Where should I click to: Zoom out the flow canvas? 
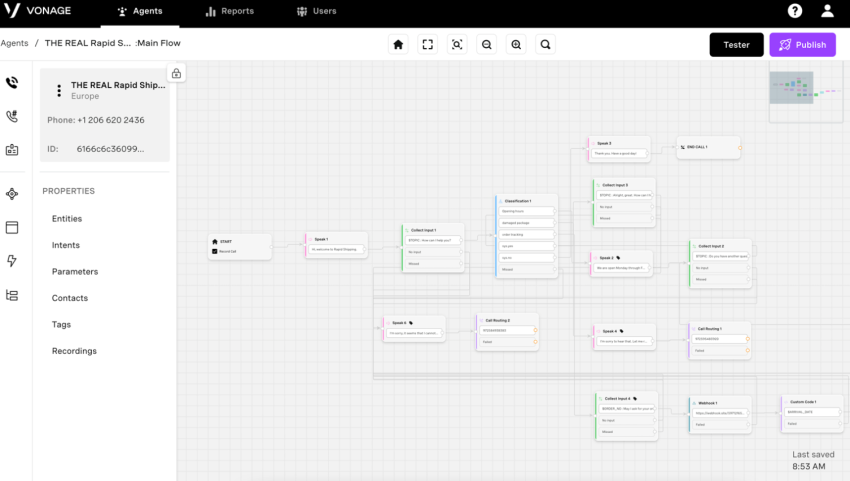point(486,45)
